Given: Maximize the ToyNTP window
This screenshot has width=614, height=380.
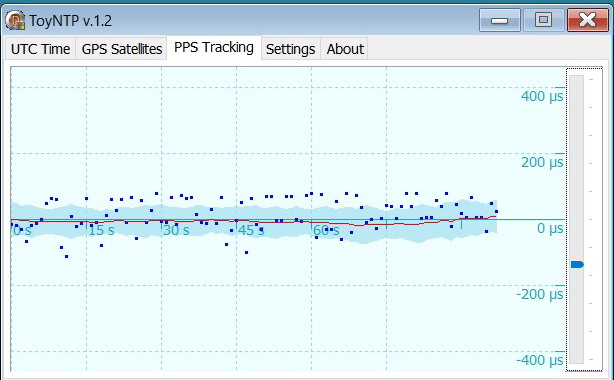Looking at the screenshot, I should 543,20.
